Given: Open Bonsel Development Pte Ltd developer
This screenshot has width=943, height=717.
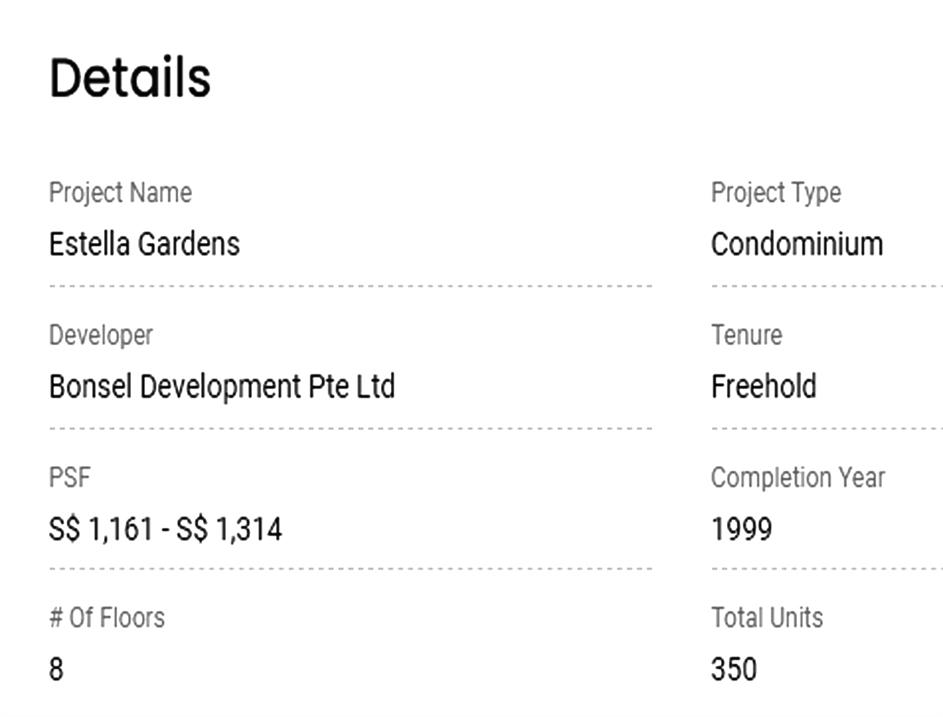Looking at the screenshot, I should (221, 387).
